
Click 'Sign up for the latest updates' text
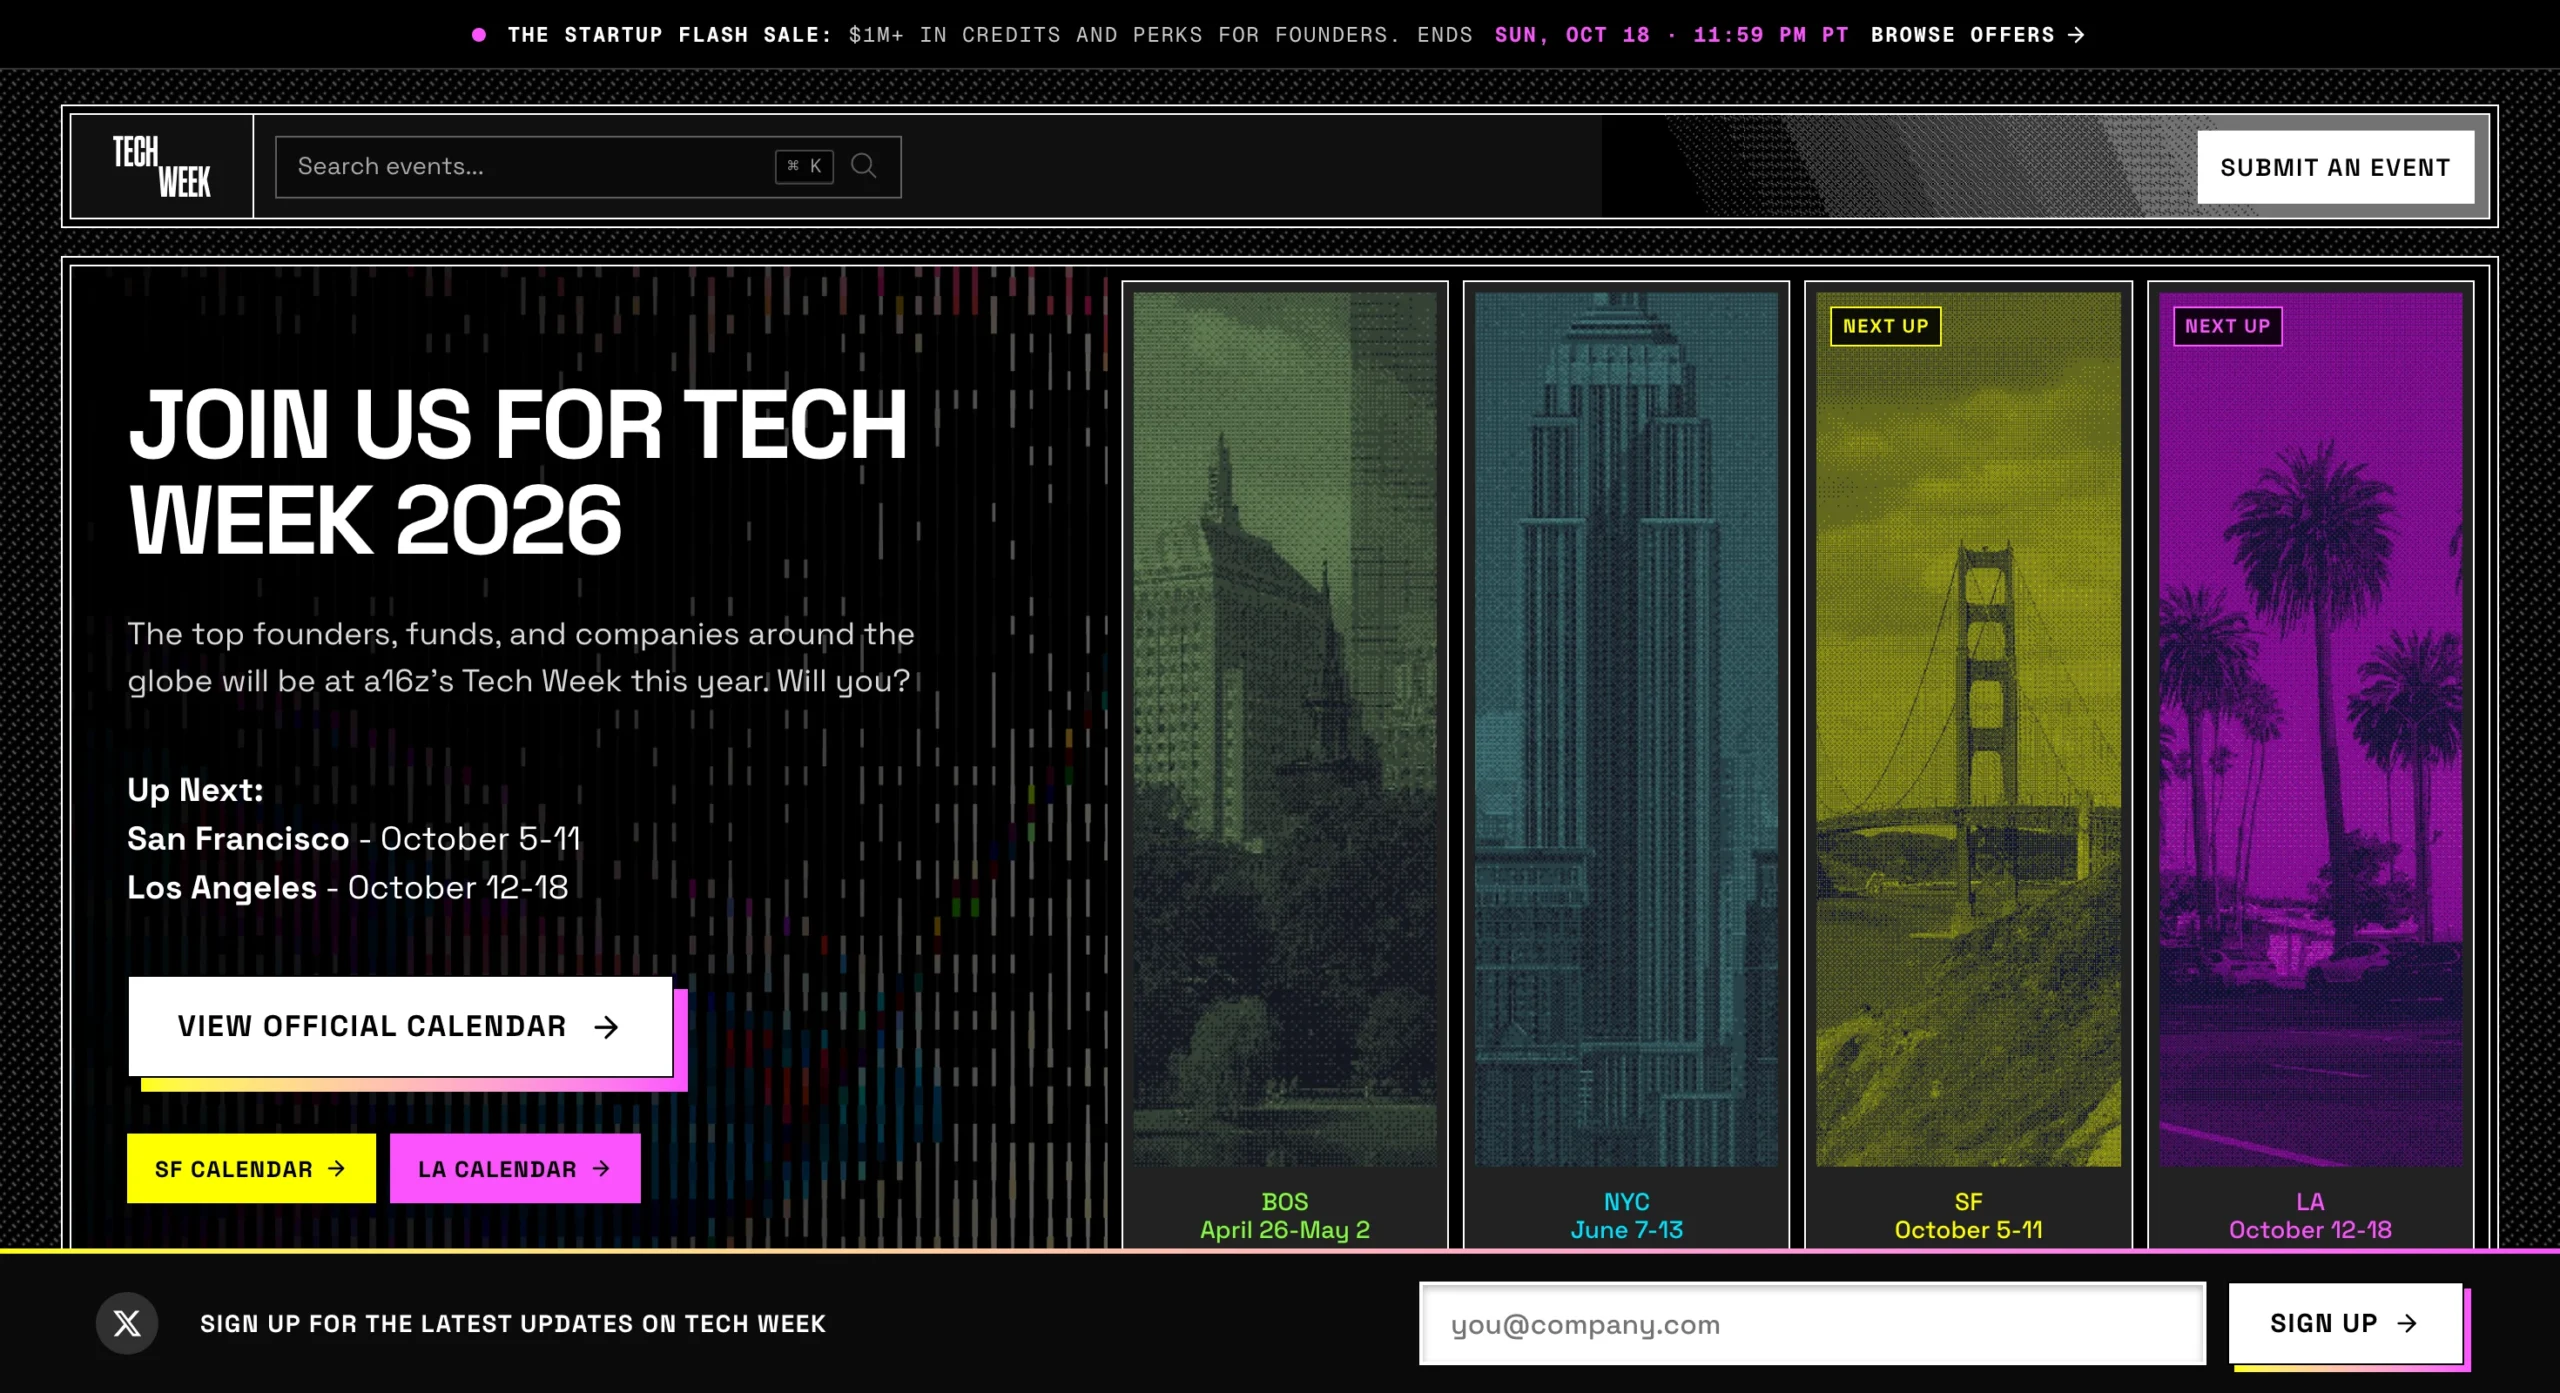coord(513,1323)
